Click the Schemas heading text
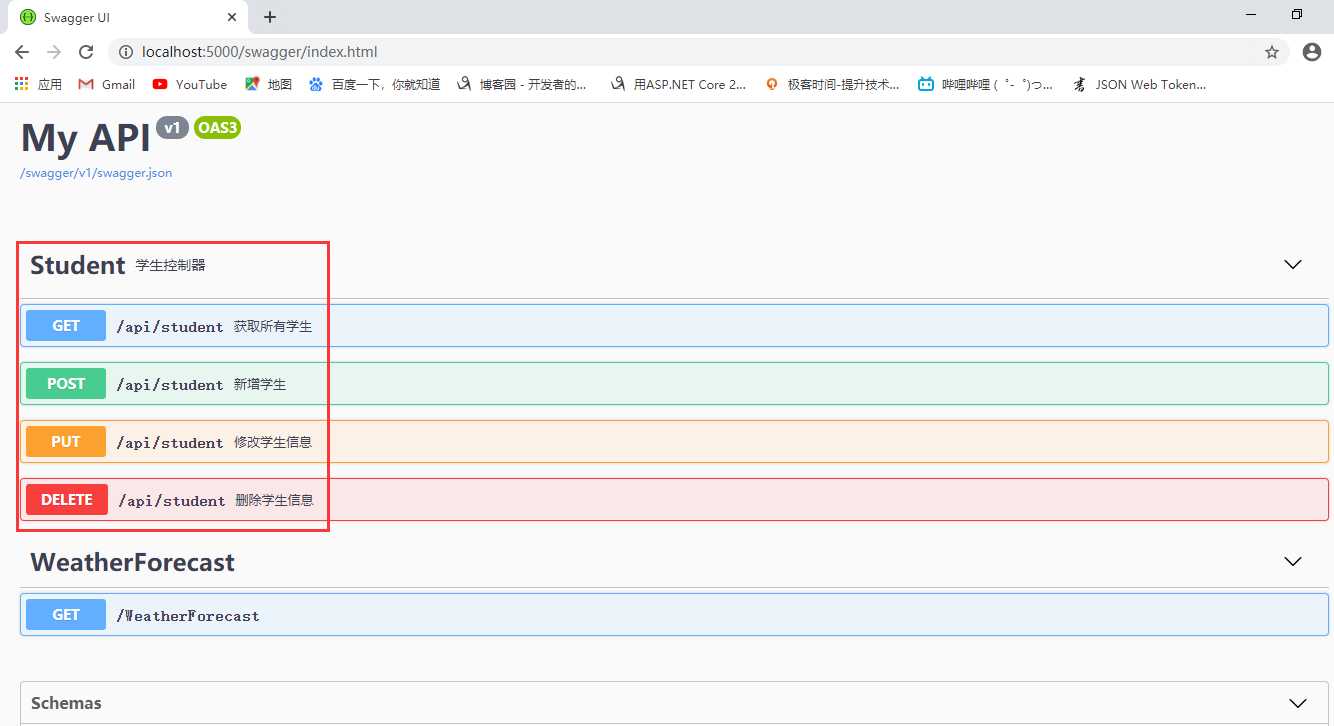The height and width of the screenshot is (726, 1334). coord(66,703)
